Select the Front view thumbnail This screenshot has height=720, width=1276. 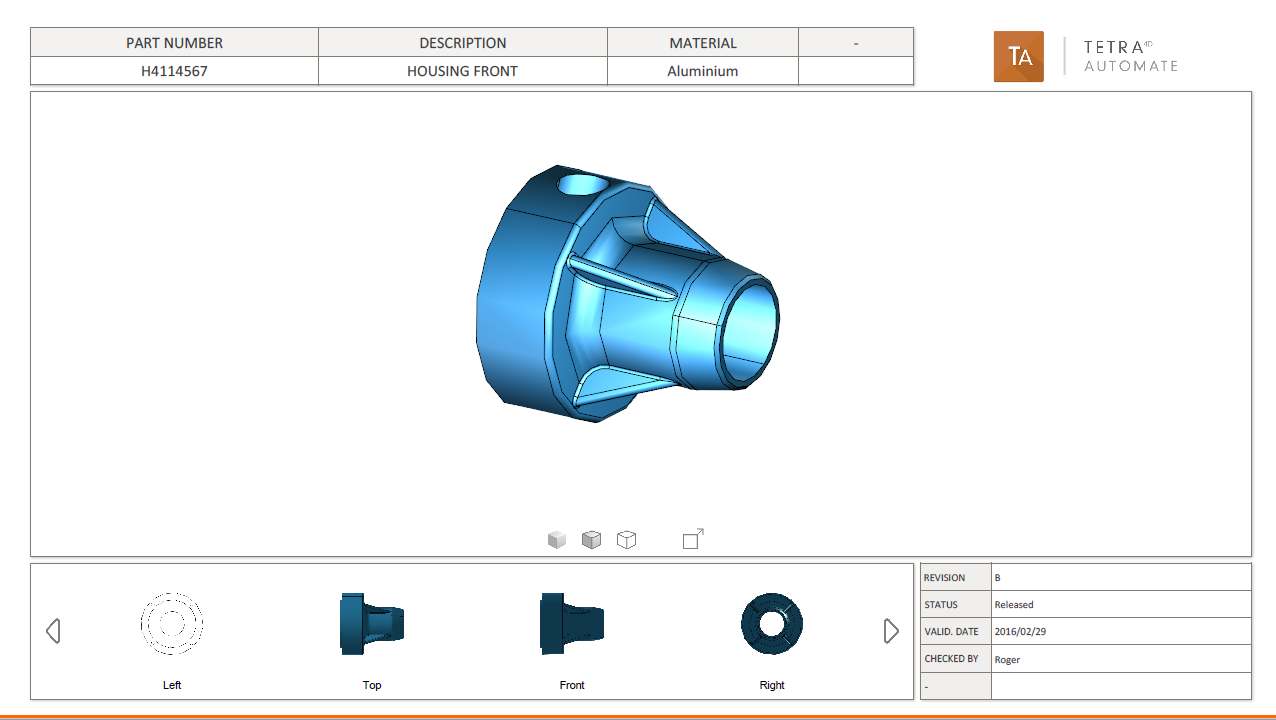[572, 624]
